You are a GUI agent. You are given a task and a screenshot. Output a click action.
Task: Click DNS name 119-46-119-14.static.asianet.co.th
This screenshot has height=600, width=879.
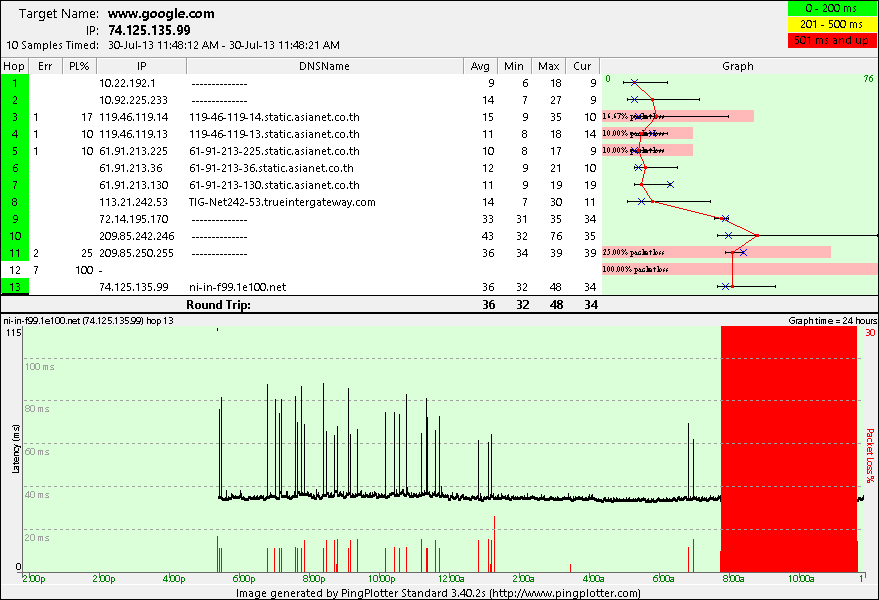[x=274, y=117]
